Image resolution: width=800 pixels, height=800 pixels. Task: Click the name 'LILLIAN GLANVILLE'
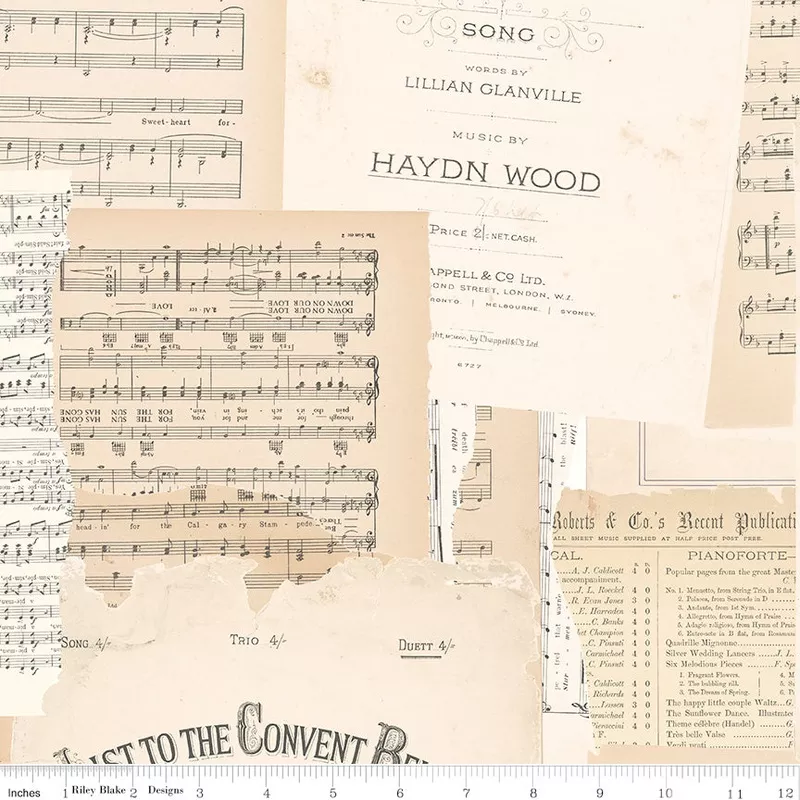pos(493,90)
